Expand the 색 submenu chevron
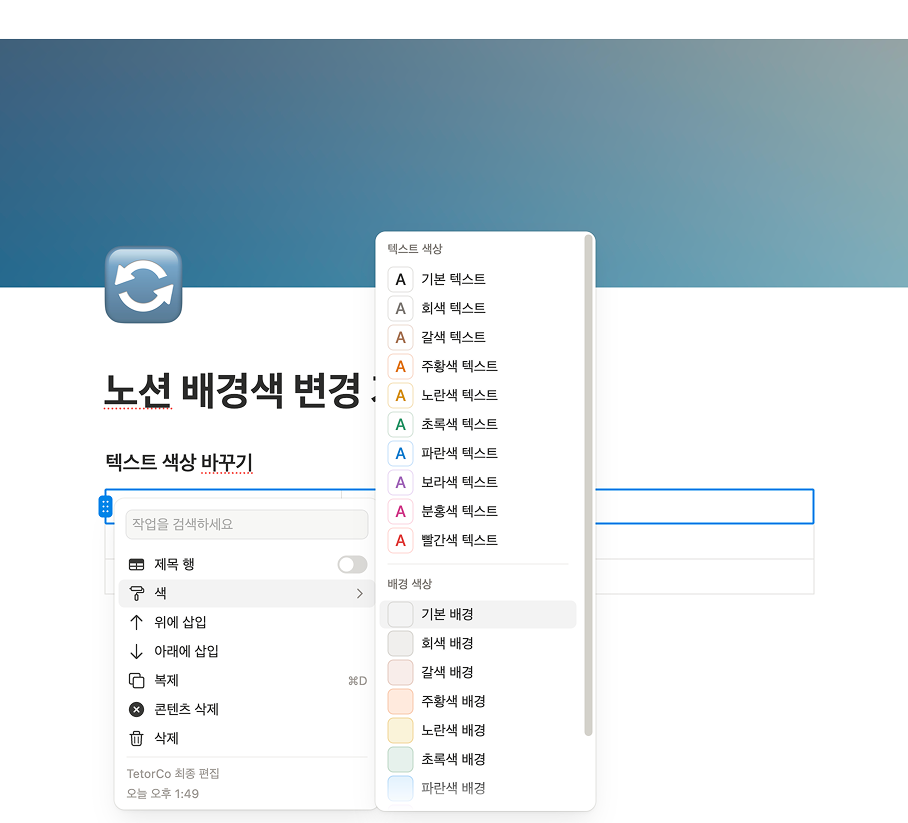Image resolution: width=908 pixels, height=823 pixels. tap(360, 593)
